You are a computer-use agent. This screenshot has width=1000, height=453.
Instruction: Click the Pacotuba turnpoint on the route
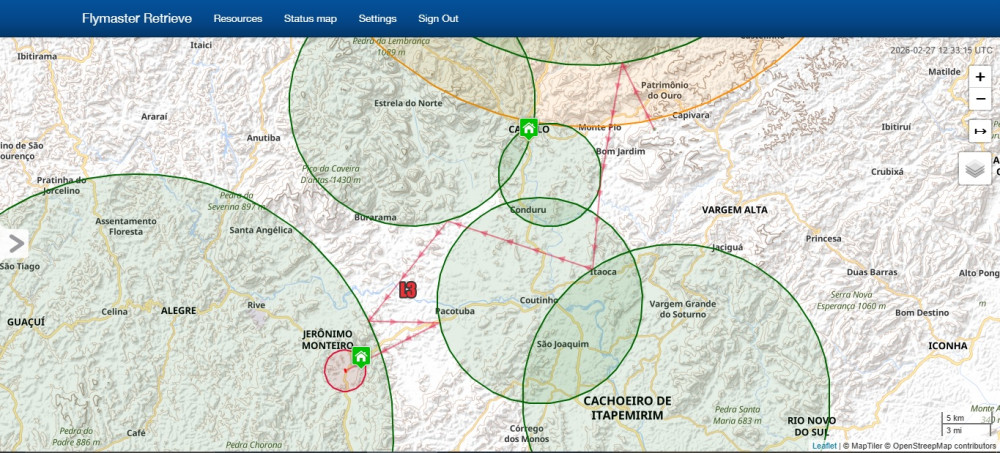point(437,321)
